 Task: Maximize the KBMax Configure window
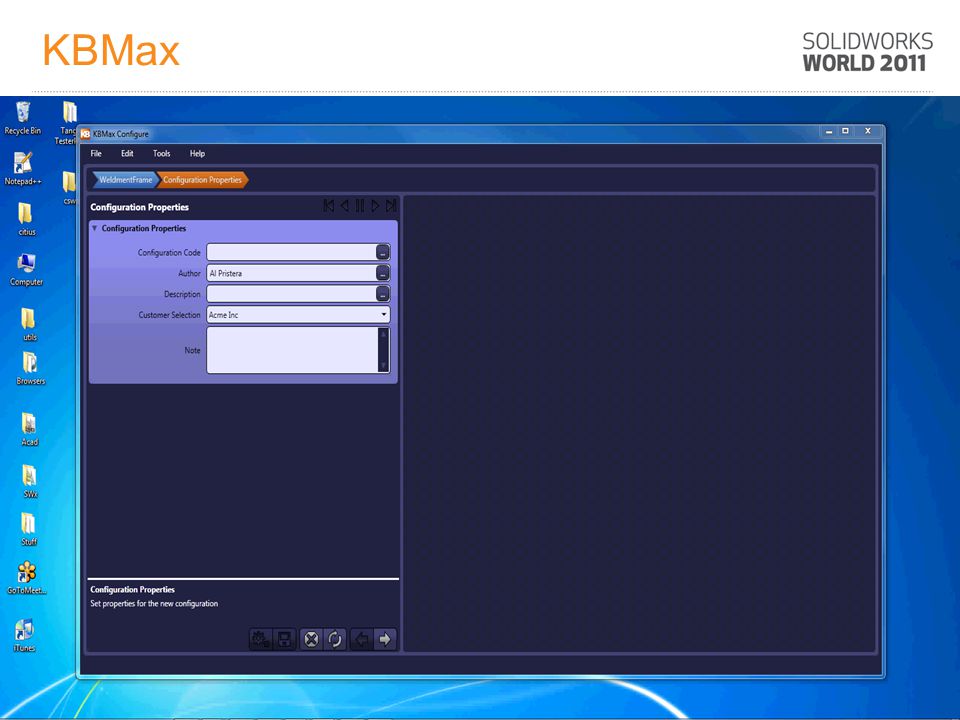click(x=846, y=132)
